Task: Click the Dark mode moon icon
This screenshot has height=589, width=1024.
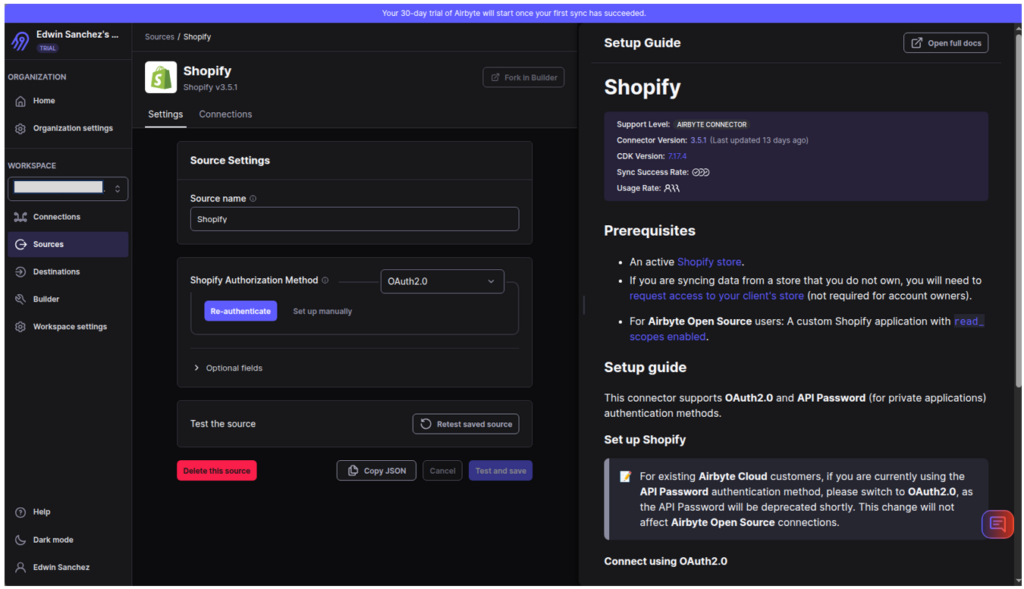Action: (x=20, y=540)
